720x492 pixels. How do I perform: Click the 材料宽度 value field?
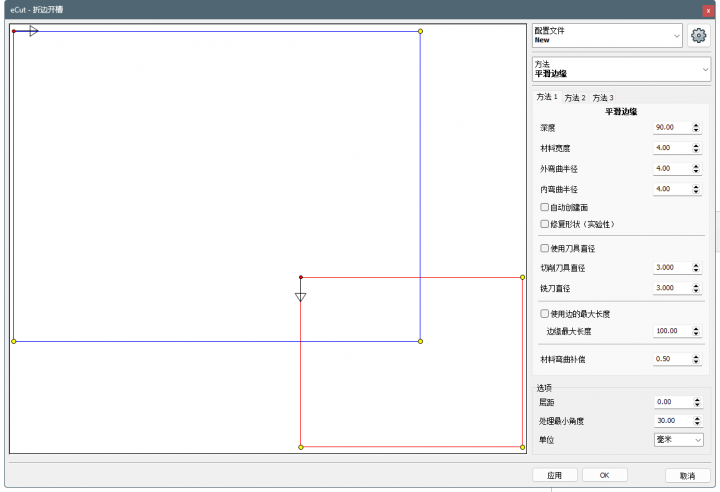672,148
